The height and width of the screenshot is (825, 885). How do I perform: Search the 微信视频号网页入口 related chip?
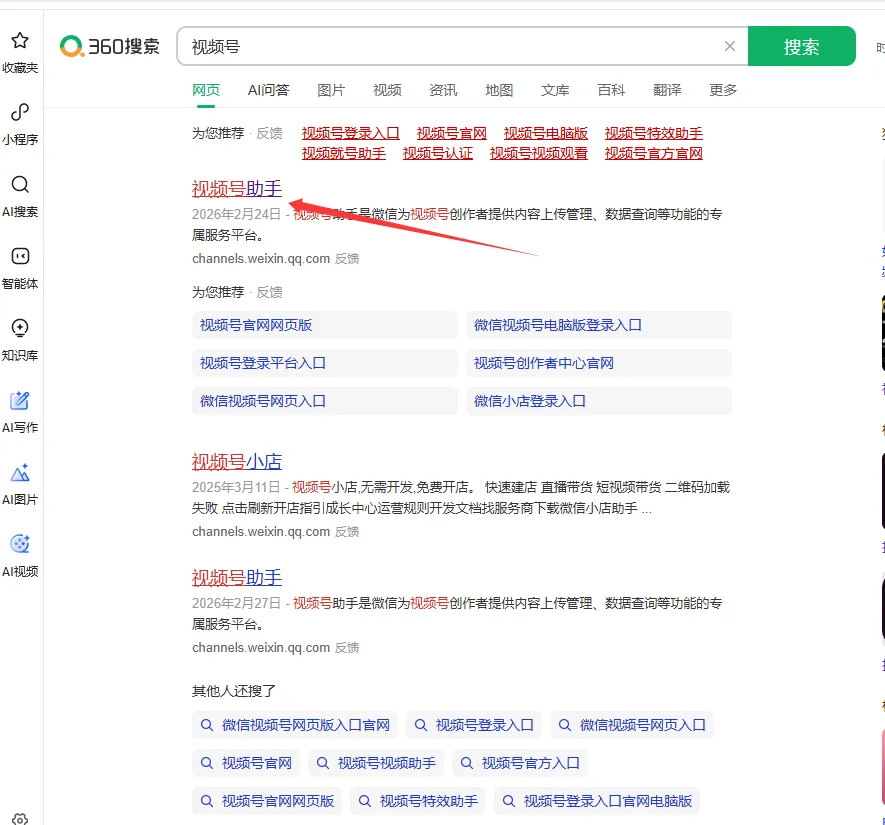[632, 725]
